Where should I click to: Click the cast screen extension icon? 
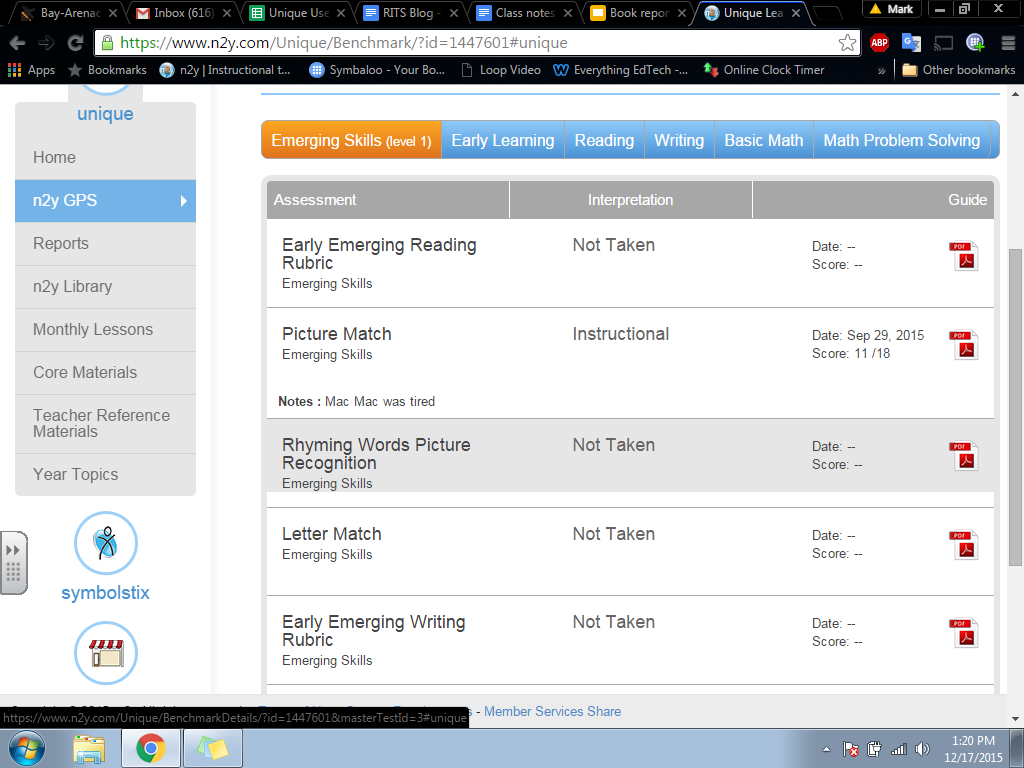click(943, 43)
